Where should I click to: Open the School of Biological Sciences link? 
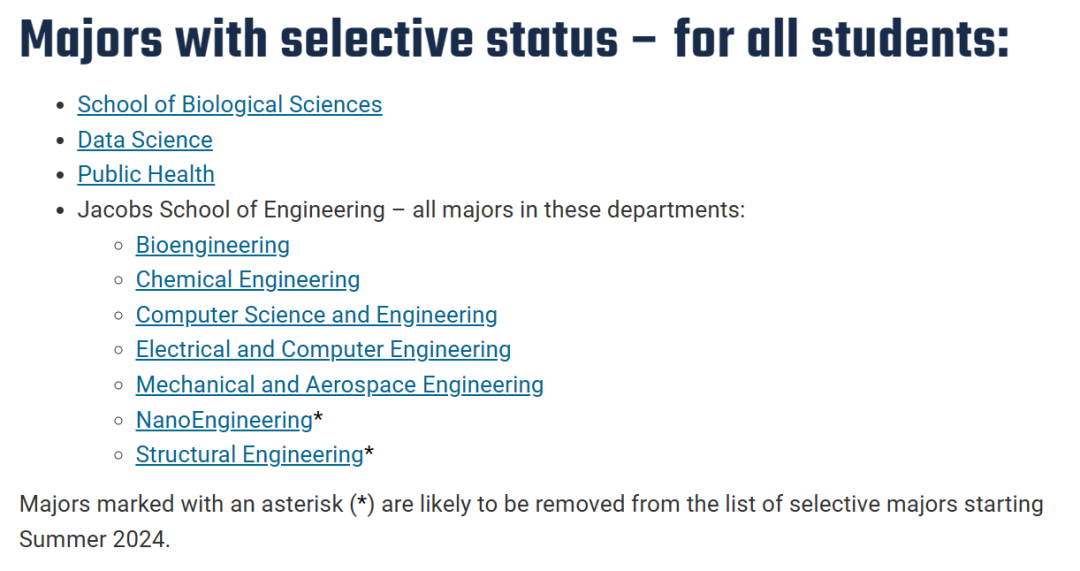[229, 105]
